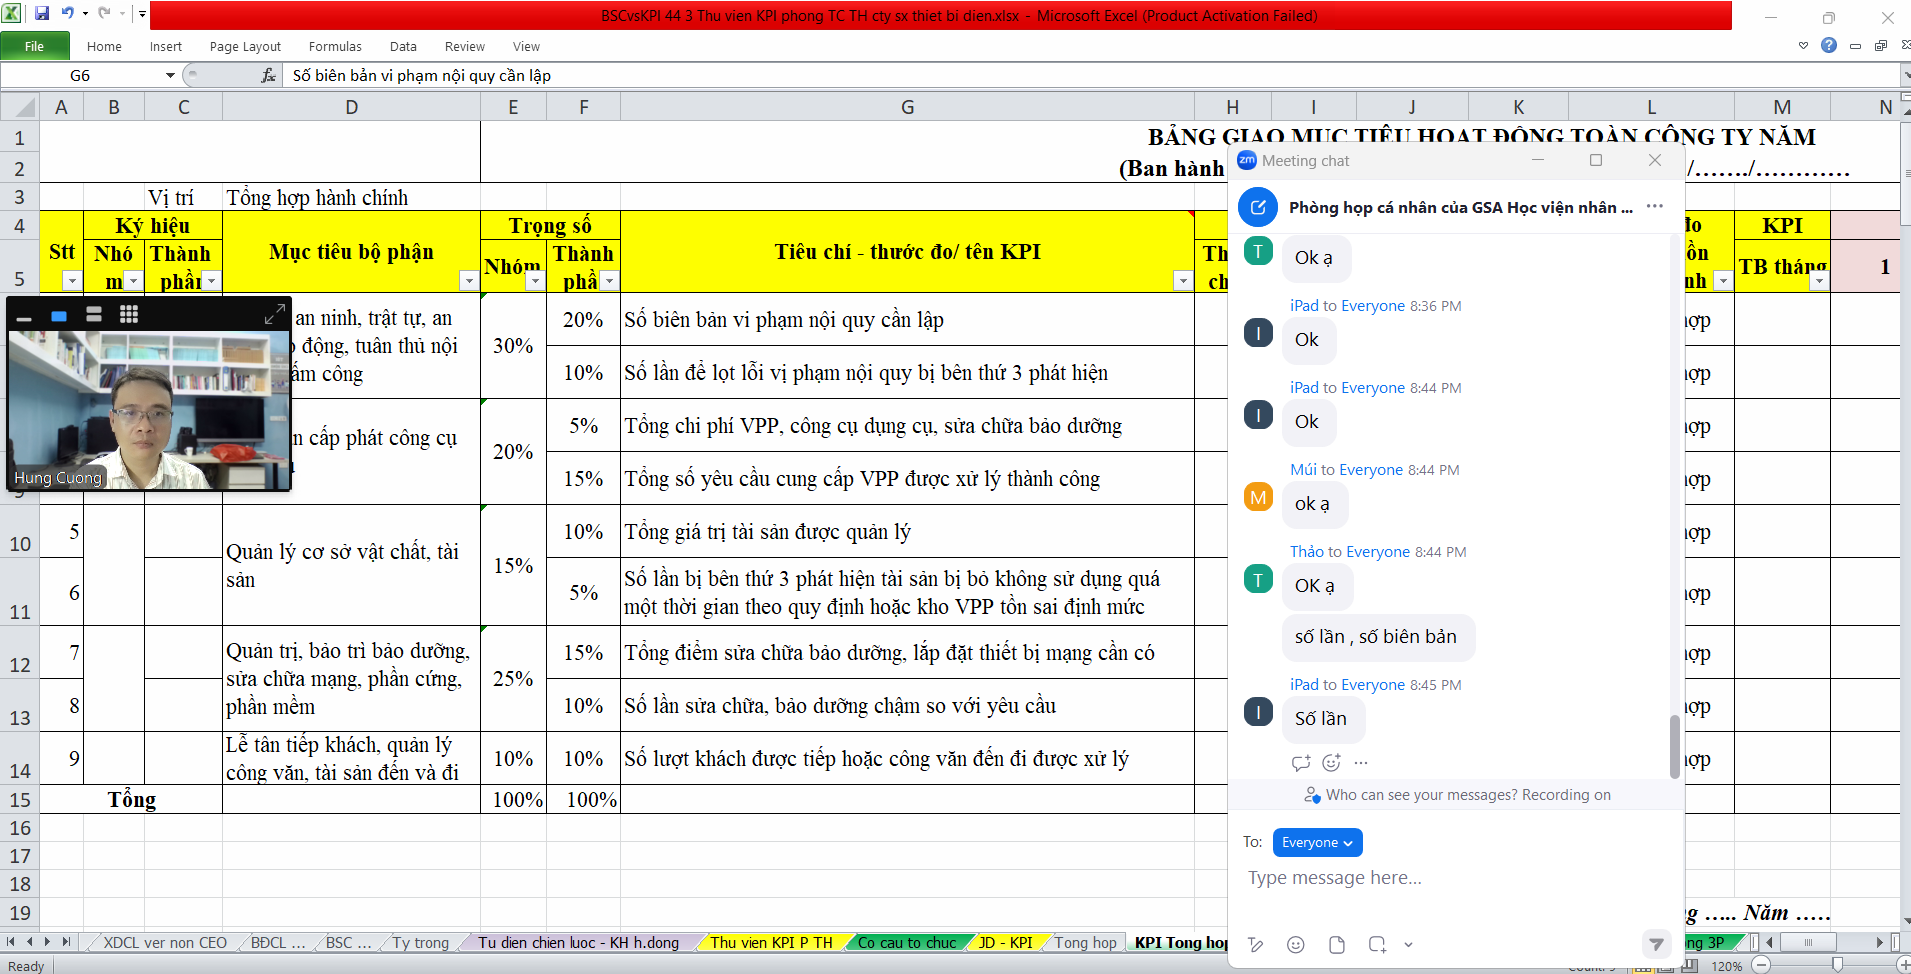This screenshot has width=1911, height=974.
Task: Click the Undo arrow icon
Action: click(67, 14)
